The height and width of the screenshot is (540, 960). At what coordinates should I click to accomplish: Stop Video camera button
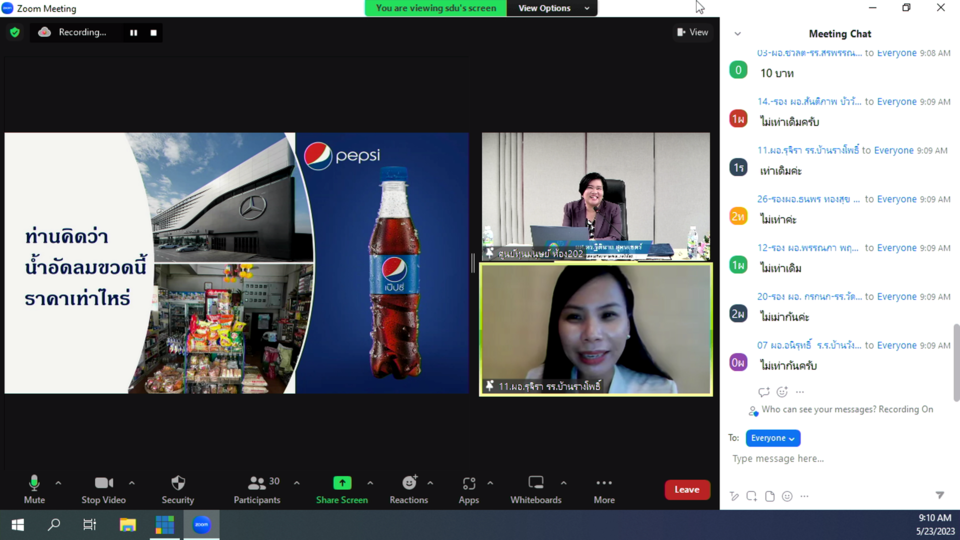tap(103, 489)
